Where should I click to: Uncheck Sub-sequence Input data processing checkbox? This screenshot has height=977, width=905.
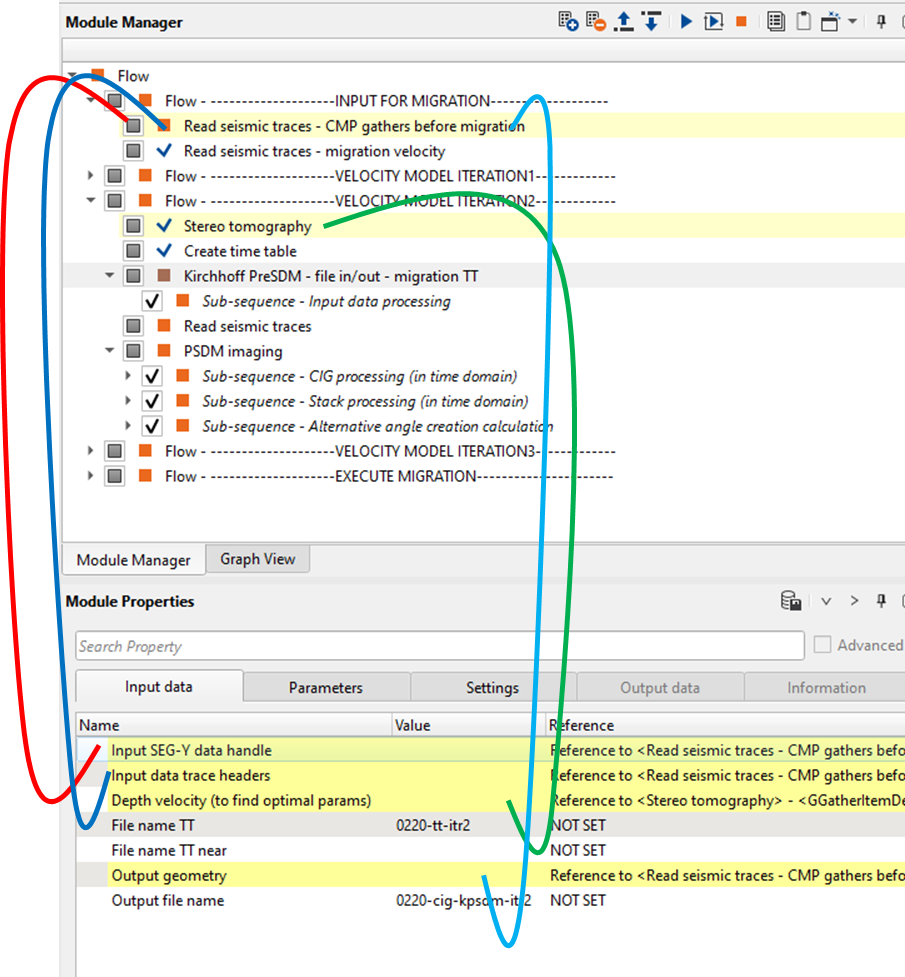[x=152, y=301]
